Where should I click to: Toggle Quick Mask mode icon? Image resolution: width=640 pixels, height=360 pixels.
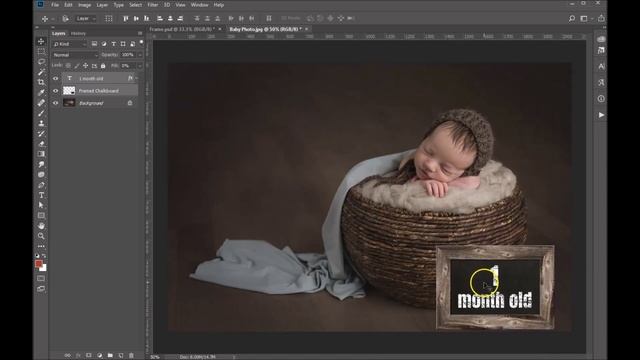pyautogui.click(x=41, y=278)
